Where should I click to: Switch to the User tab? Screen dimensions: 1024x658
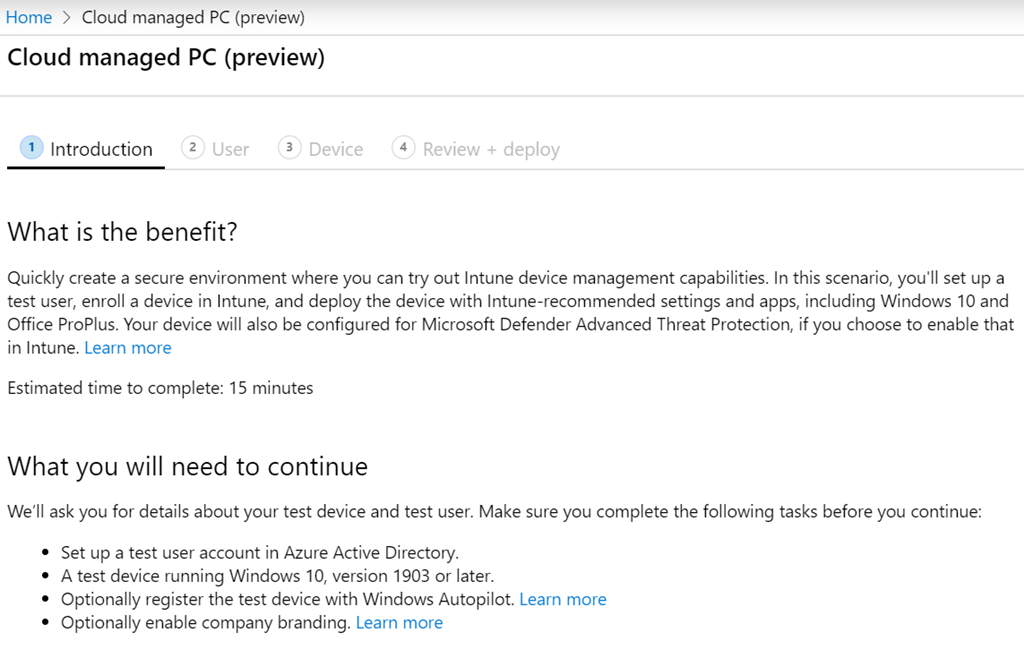point(230,149)
